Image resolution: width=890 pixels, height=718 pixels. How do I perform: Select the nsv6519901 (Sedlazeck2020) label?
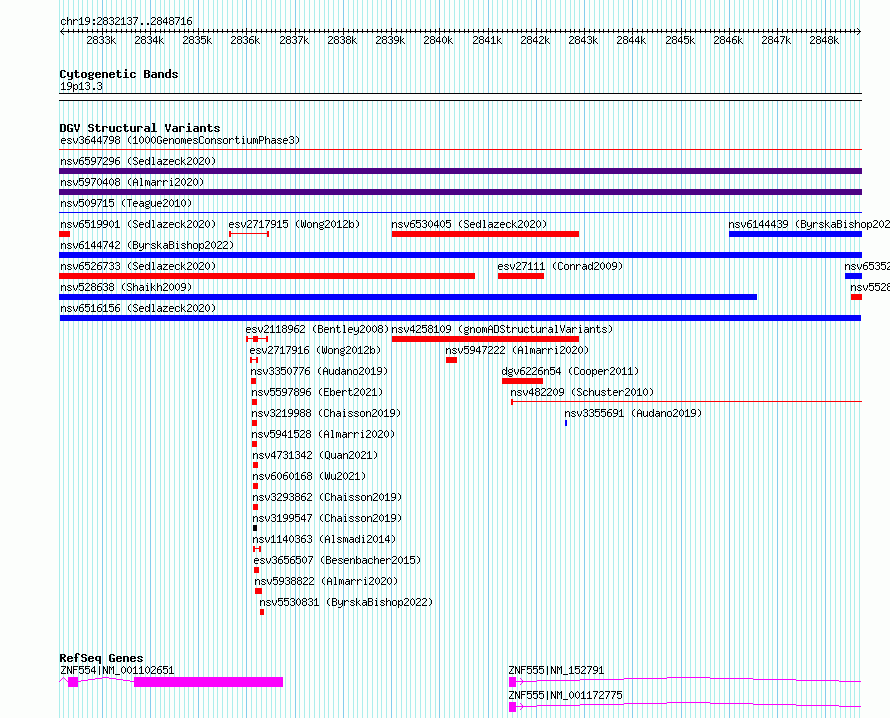tap(138, 224)
